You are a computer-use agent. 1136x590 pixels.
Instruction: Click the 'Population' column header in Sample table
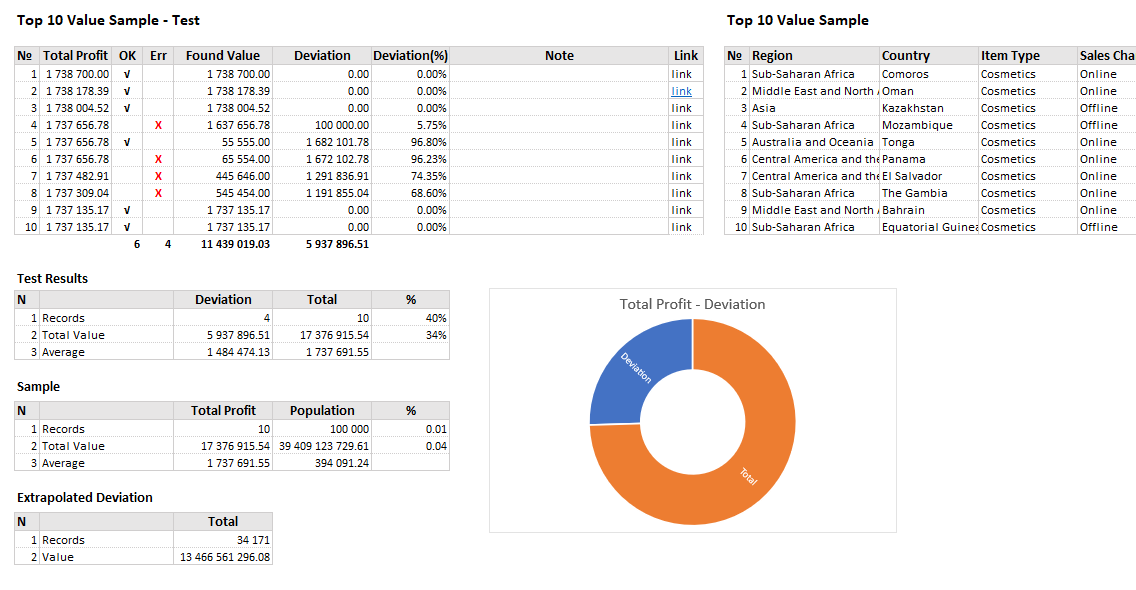click(322, 410)
